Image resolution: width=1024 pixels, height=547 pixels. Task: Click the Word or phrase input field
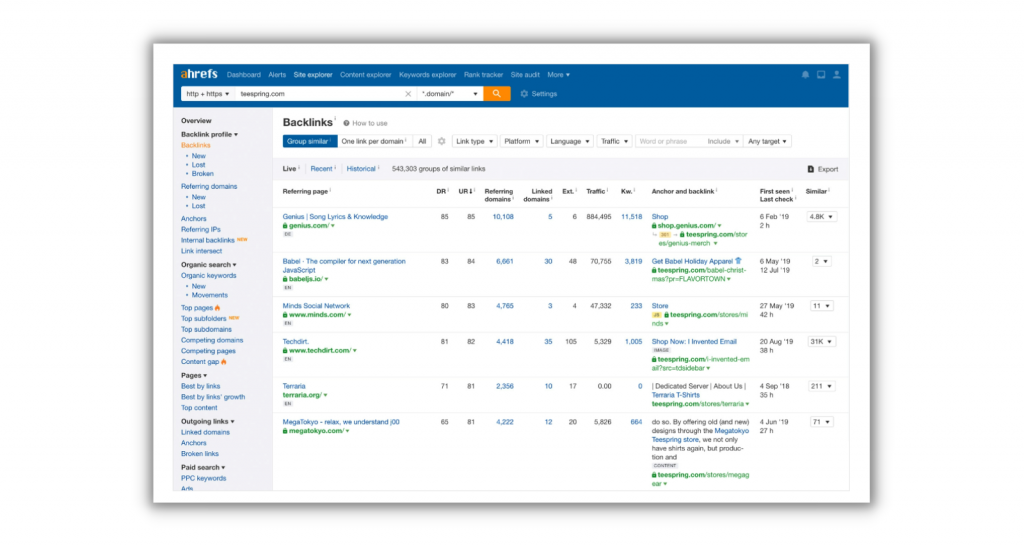point(667,141)
